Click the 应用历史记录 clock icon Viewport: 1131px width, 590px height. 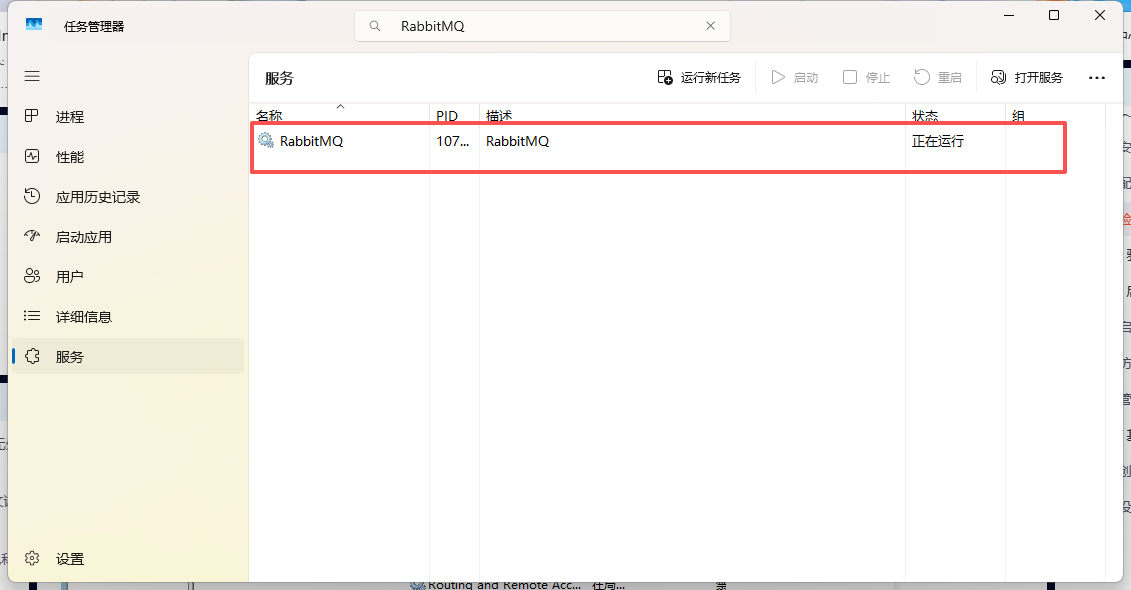point(32,195)
